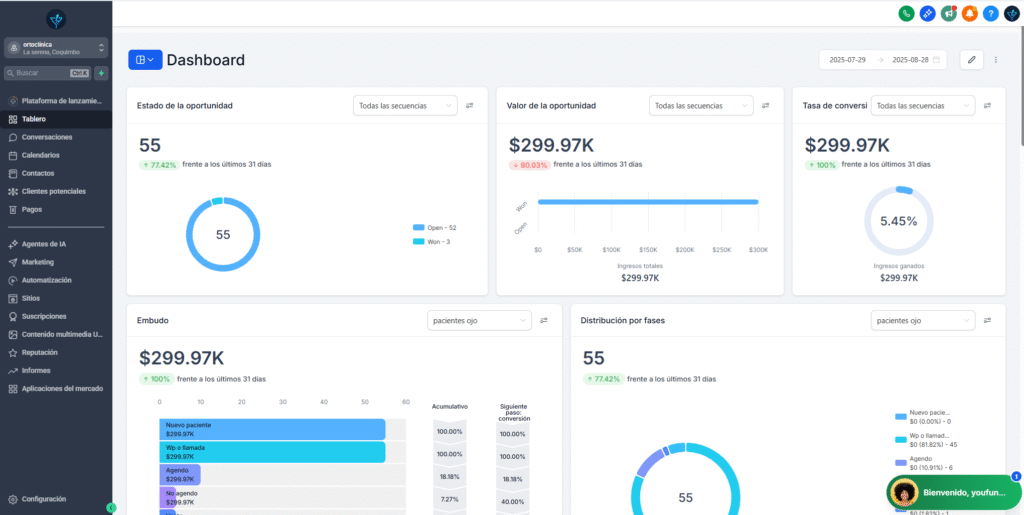Open the green phone dialer icon

(x=906, y=14)
